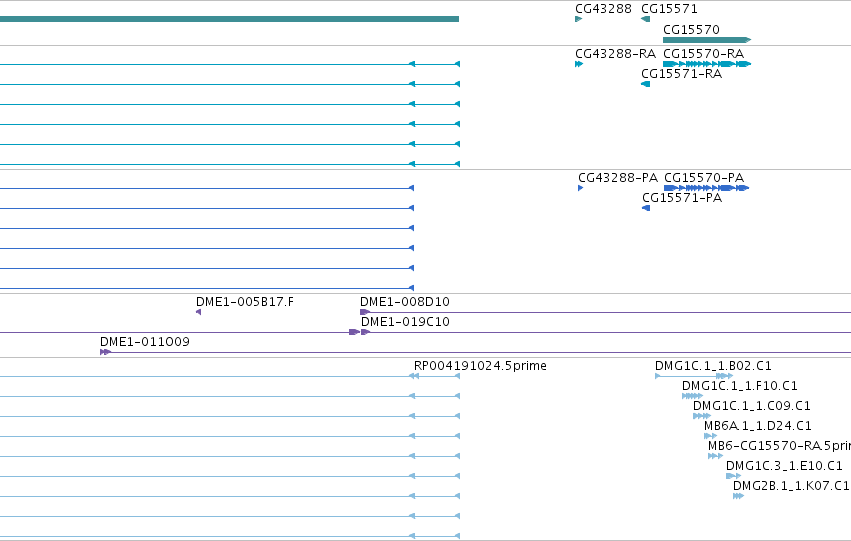This screenshot has width=851, height=541.
Task: Click the large teal gene bar at top left
Action: point(230,19)
